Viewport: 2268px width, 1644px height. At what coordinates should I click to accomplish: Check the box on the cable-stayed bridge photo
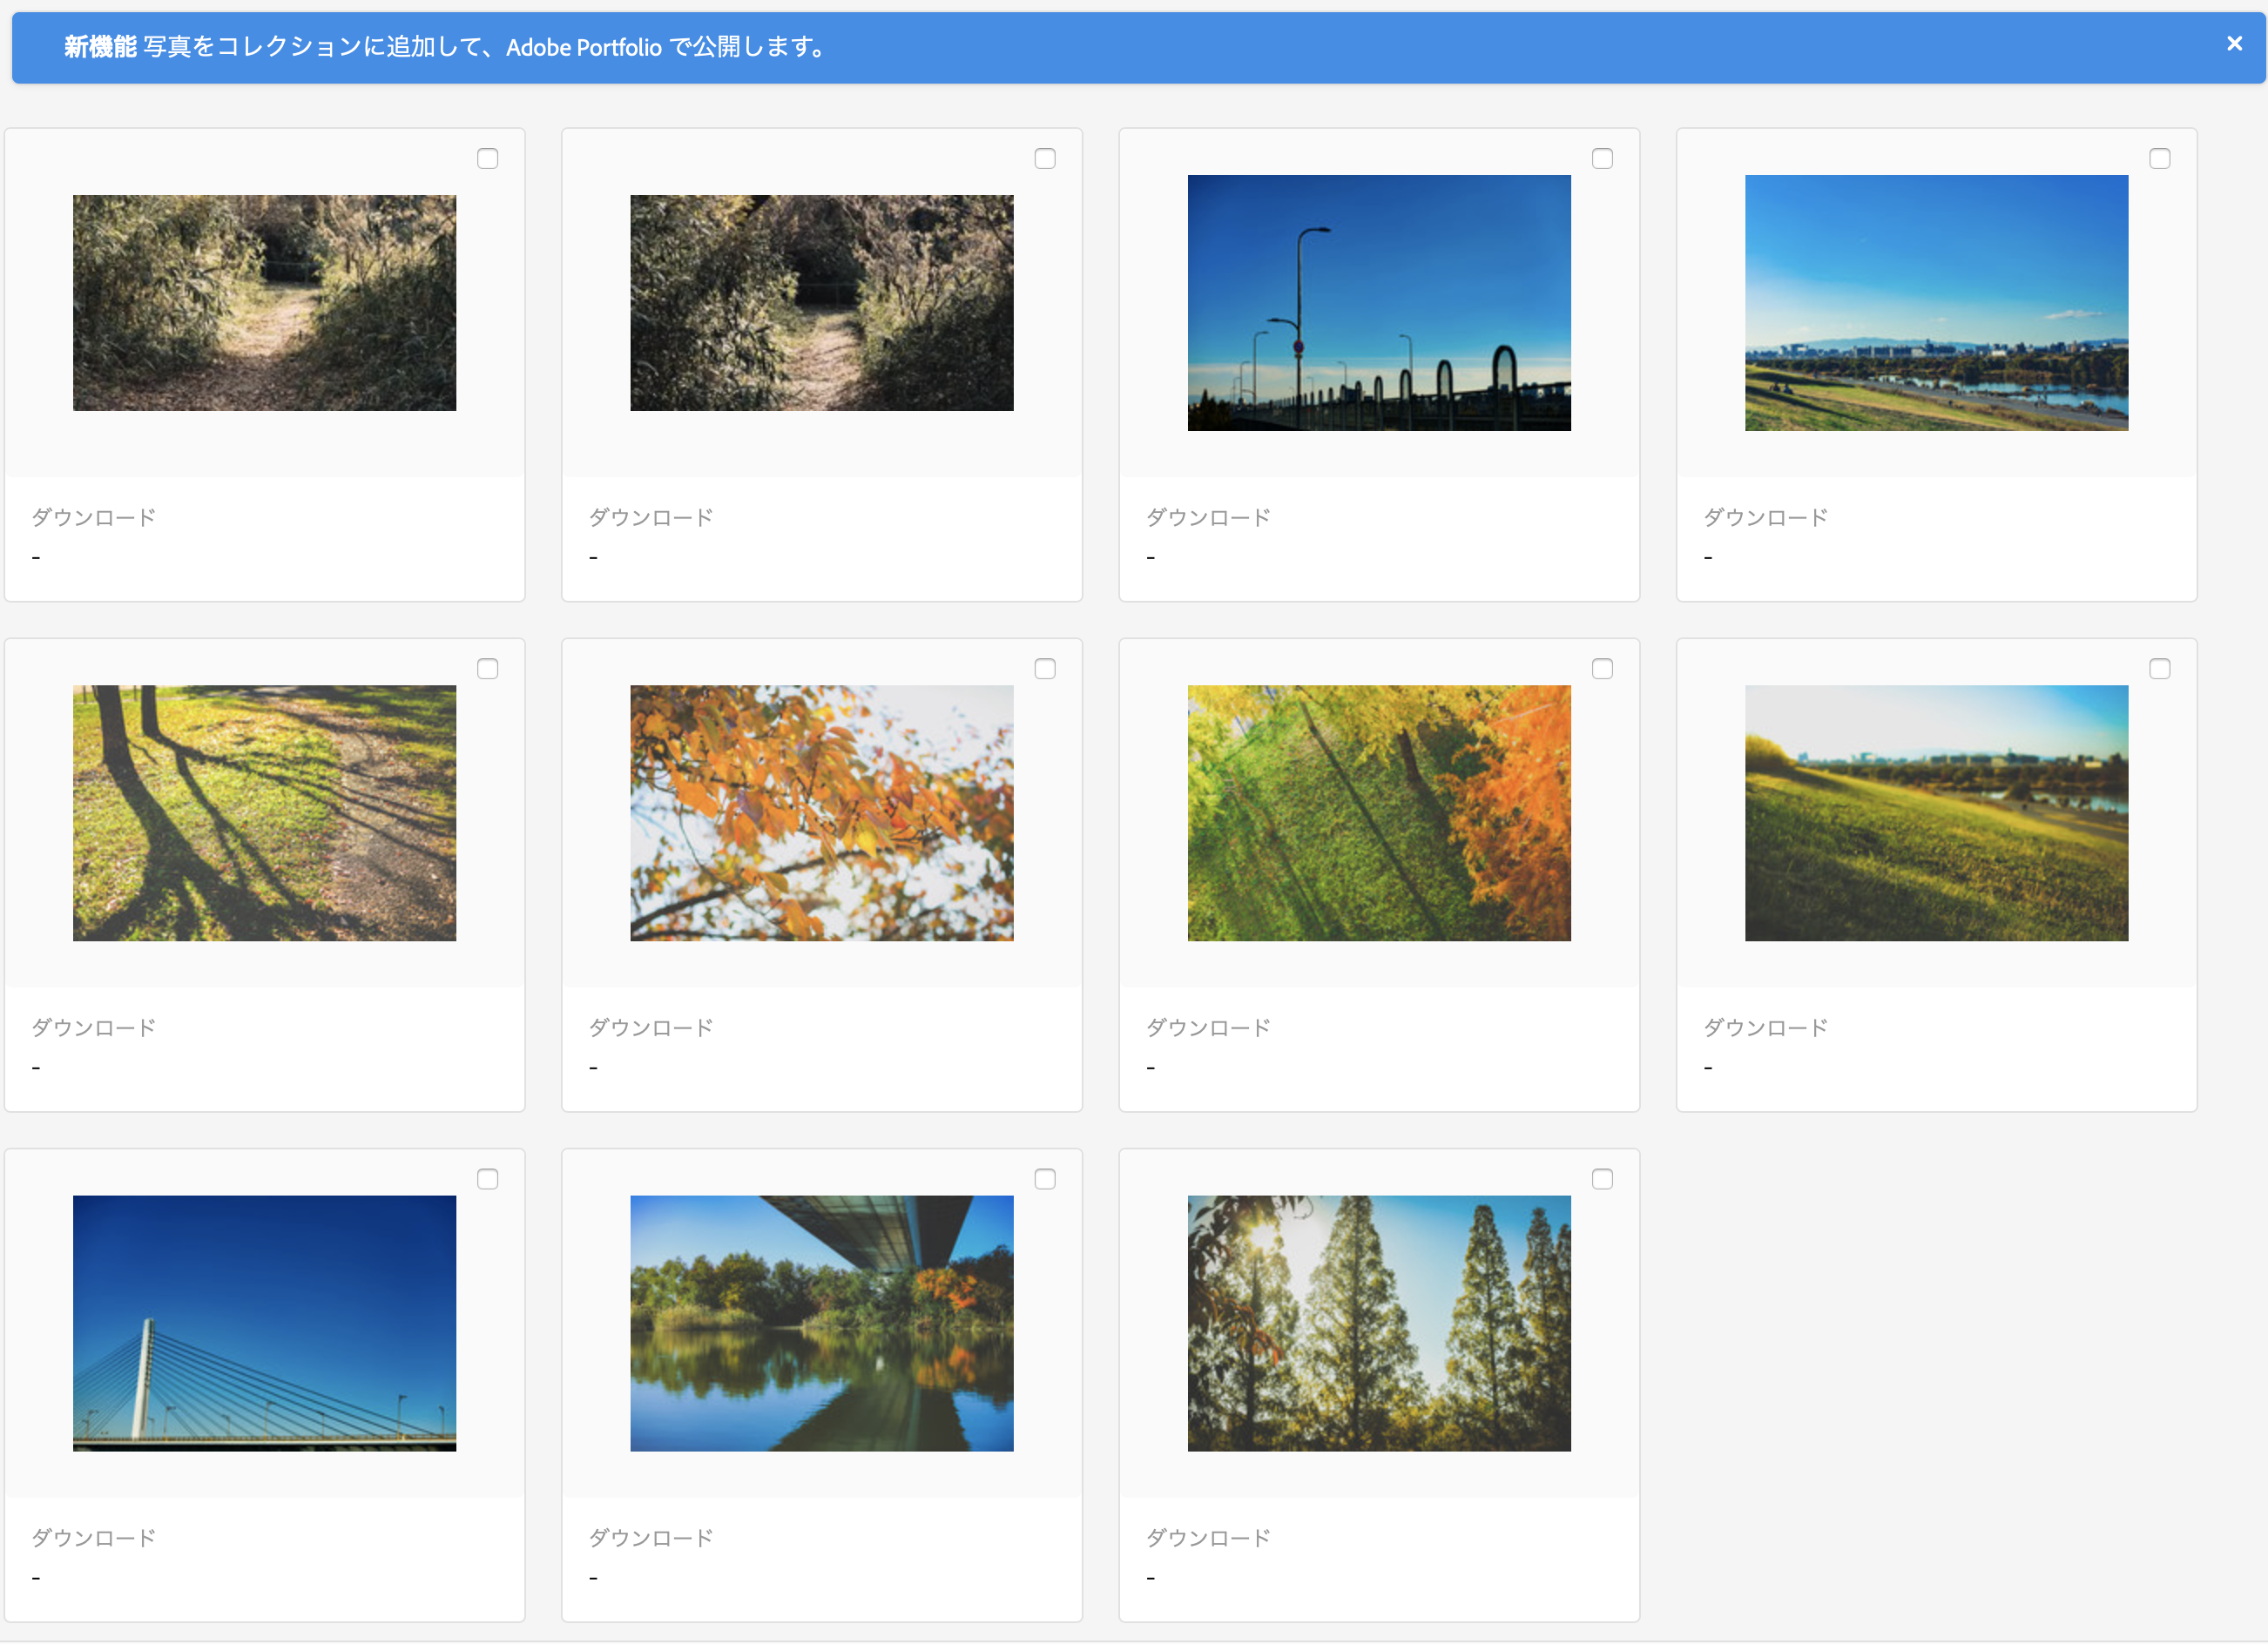(x=487, y=1178)
